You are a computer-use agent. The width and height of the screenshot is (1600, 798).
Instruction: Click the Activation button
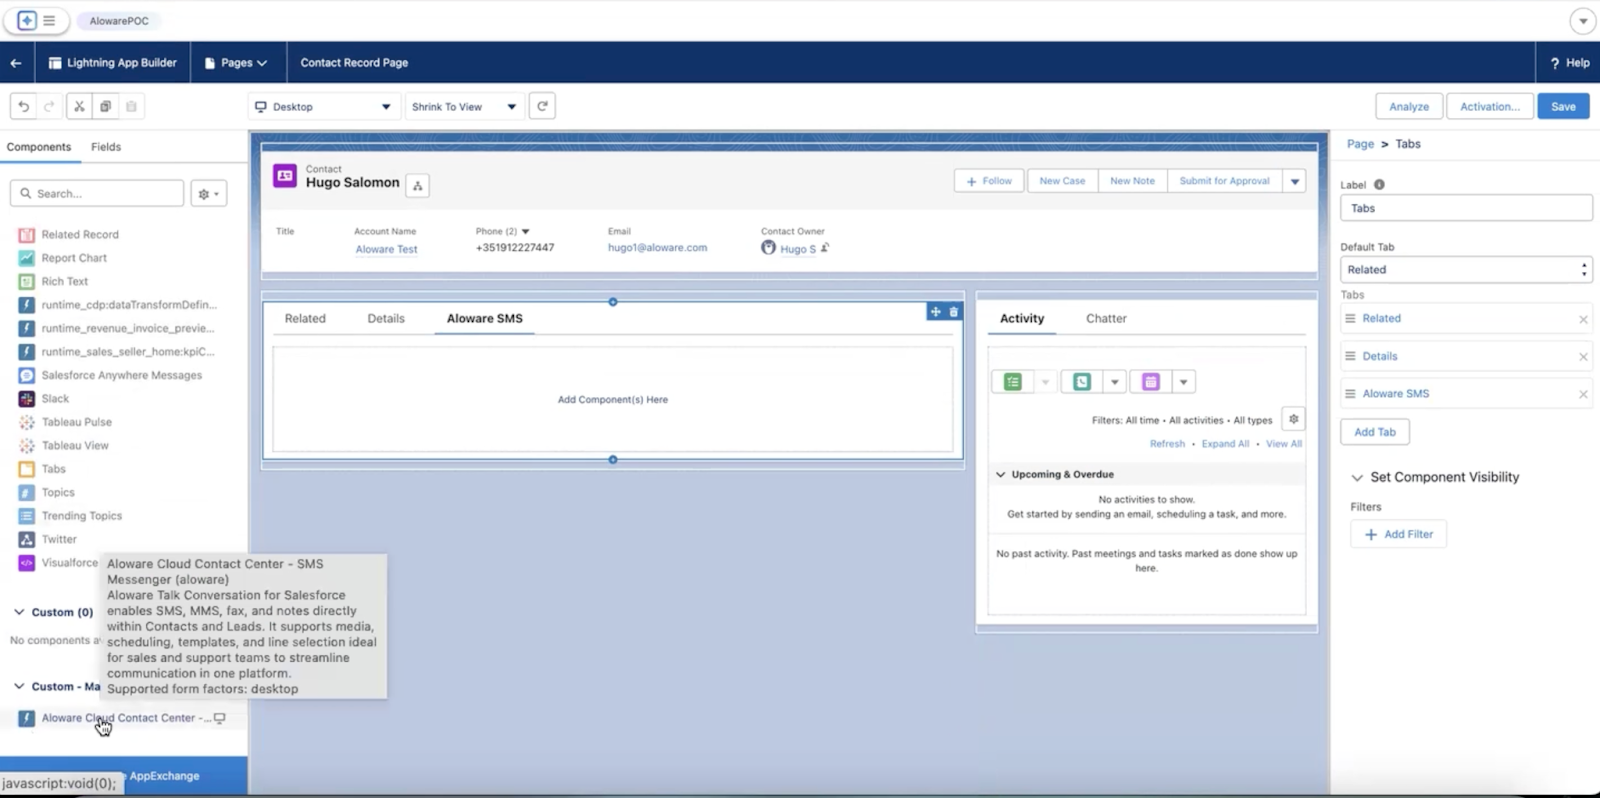pos(1490,107)
